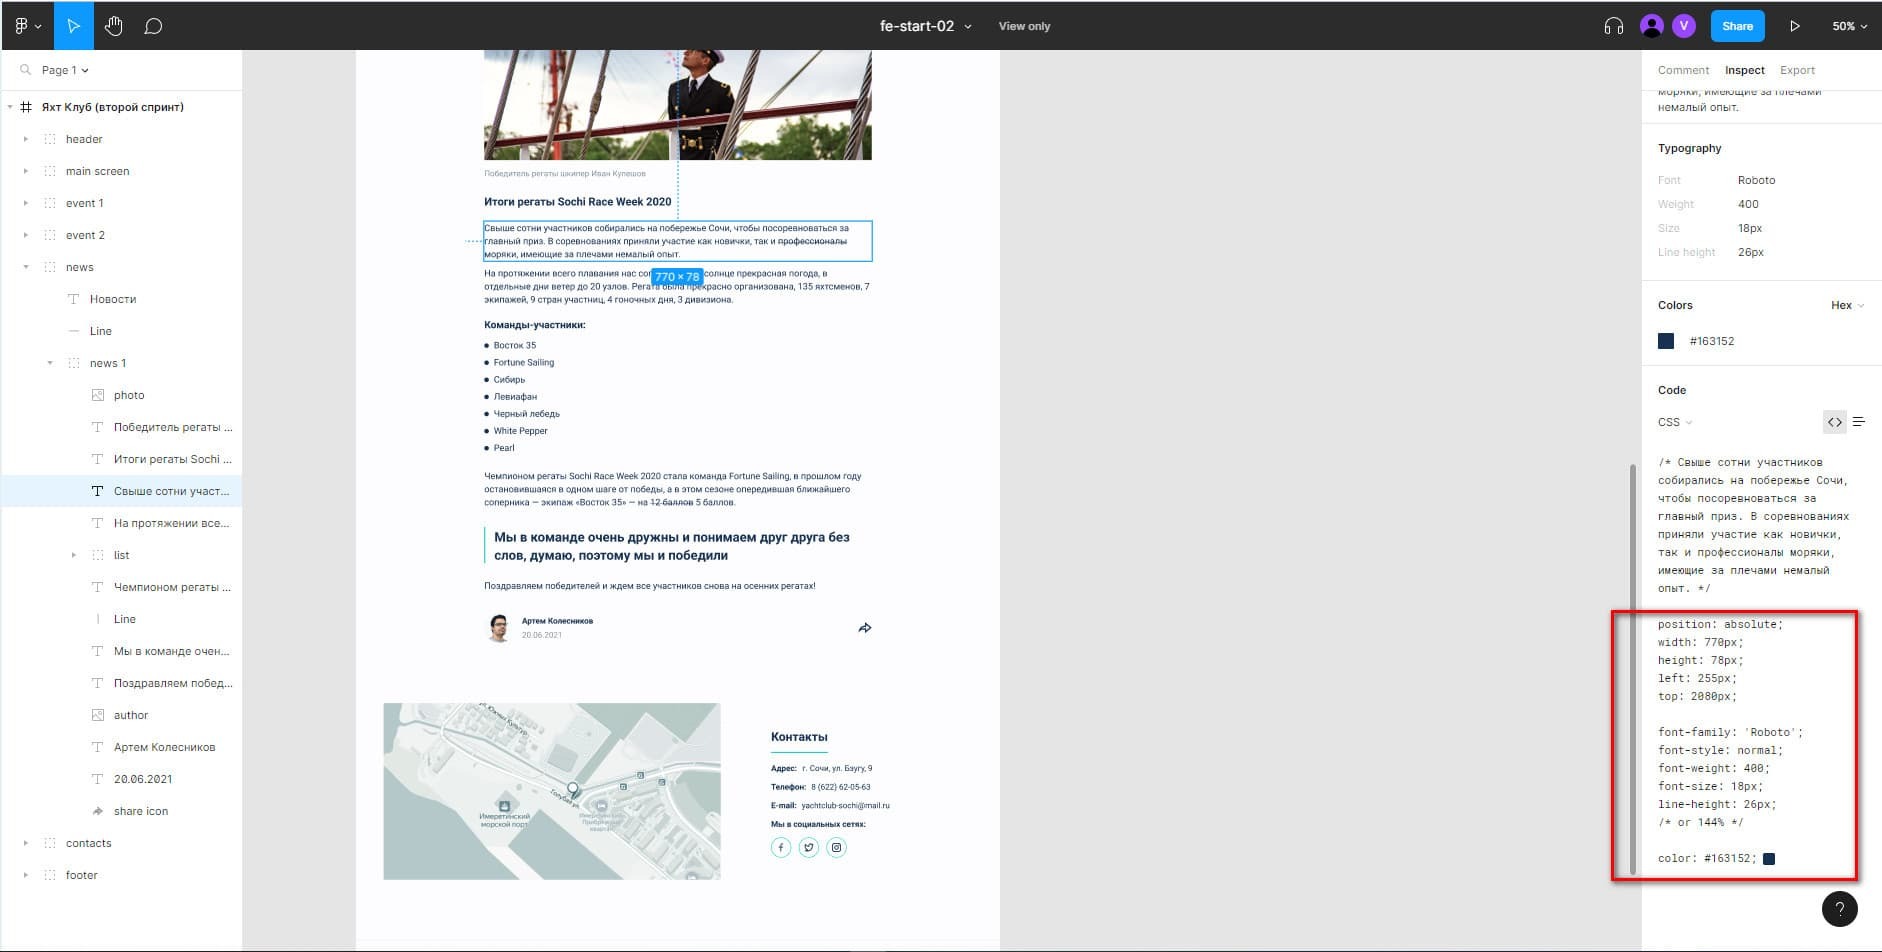Viewport: 1882px width, 952px height.
Task: Open the 50% zoom dropdown
Action: [x=1849, y=26]
